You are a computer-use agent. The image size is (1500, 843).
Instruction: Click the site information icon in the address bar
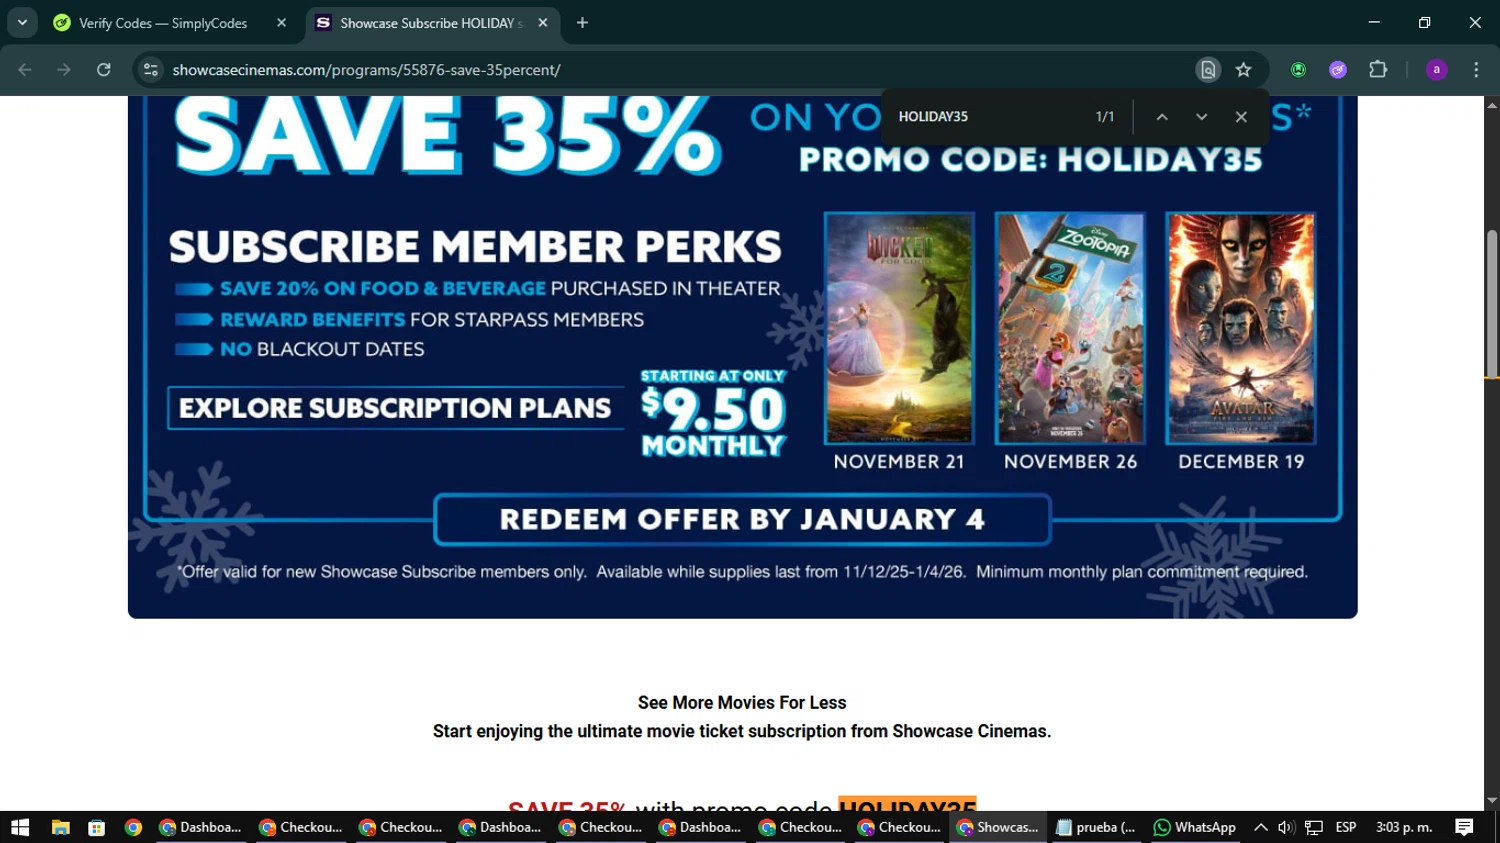click(x=151, y=70)
